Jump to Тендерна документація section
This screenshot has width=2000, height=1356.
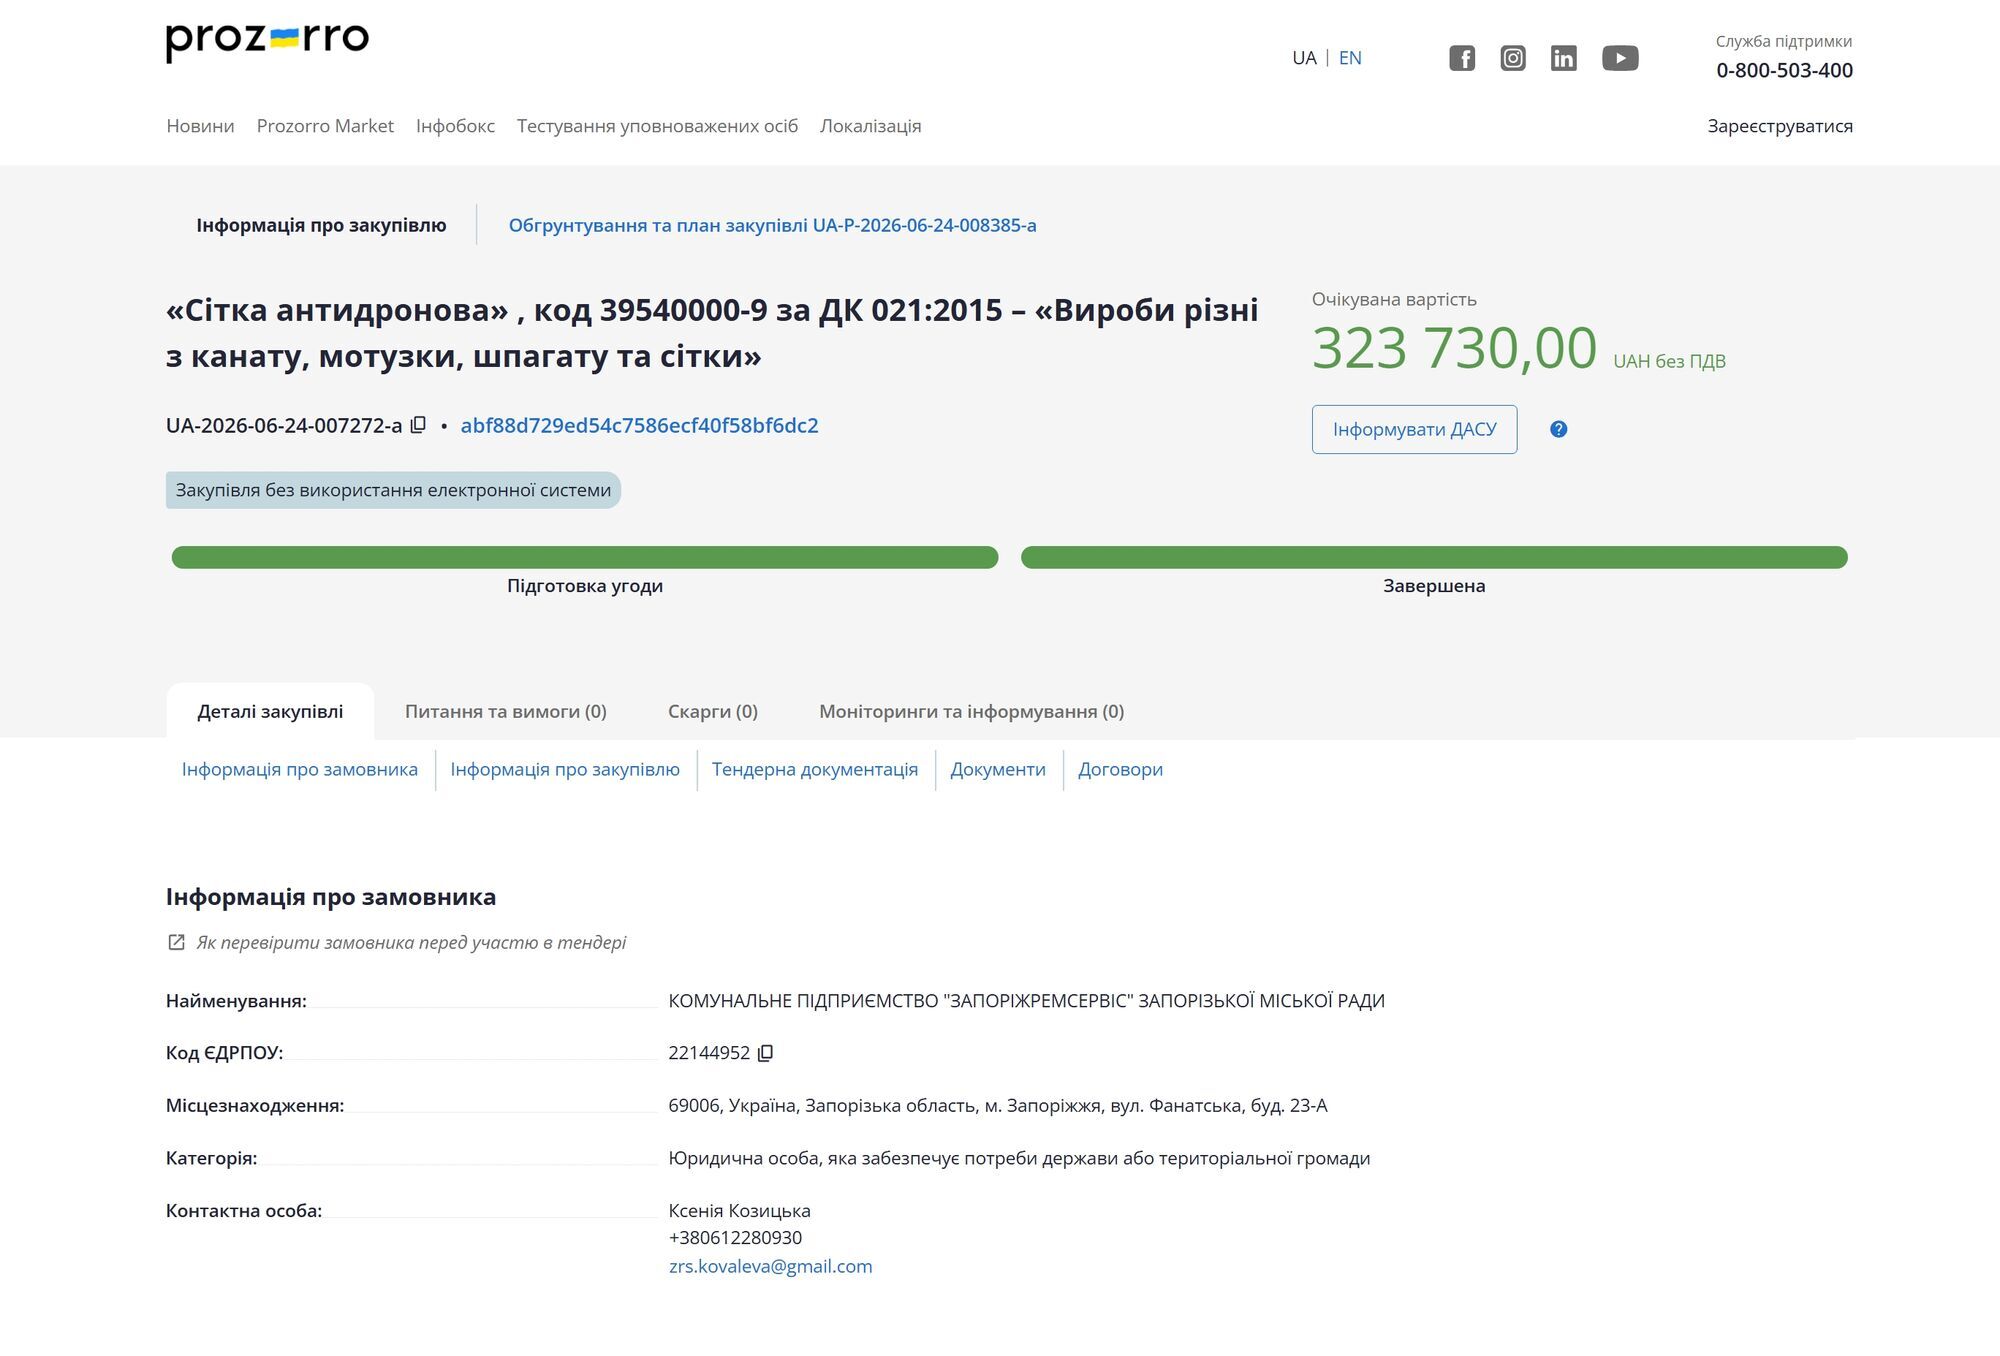coord(815,769)
